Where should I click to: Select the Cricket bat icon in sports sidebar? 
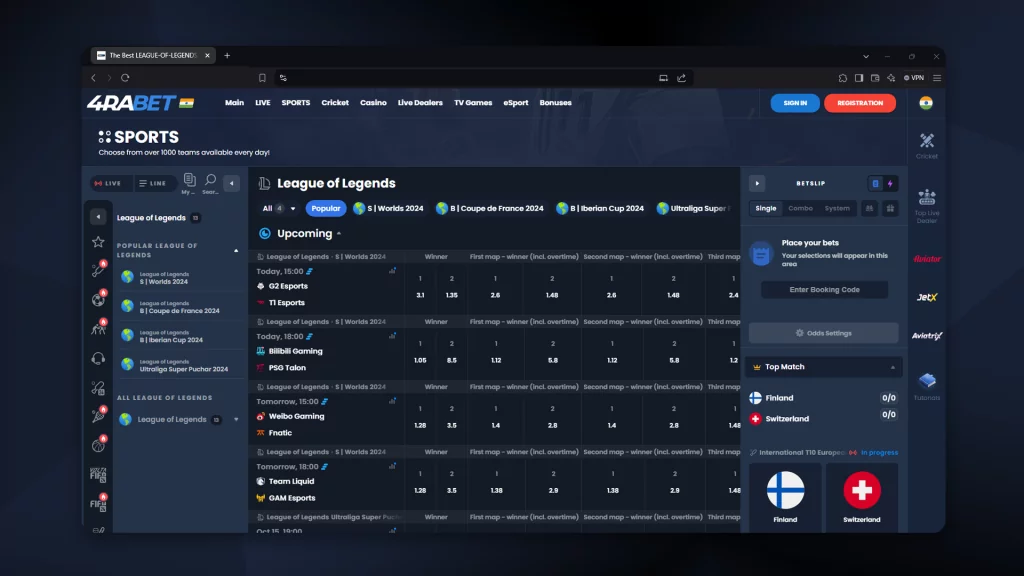(x=98, y=269)
